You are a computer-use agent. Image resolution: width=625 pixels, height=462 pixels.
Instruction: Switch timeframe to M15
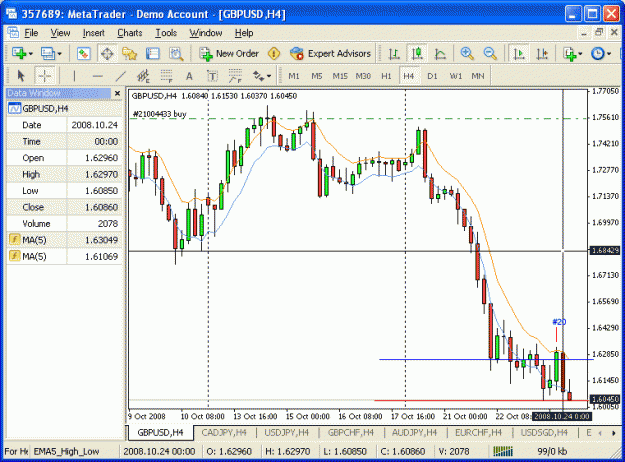(340, 76)
